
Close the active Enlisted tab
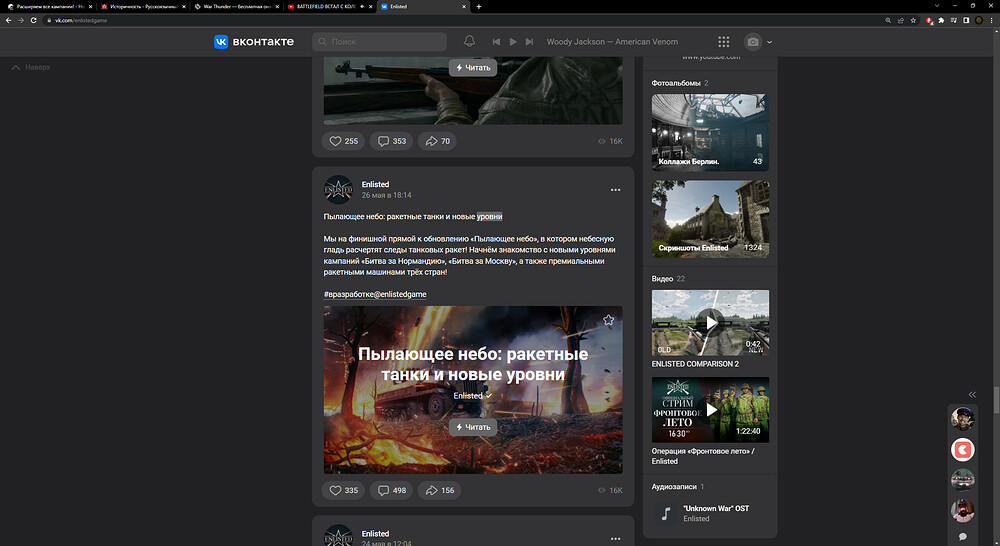pos(464,6)
